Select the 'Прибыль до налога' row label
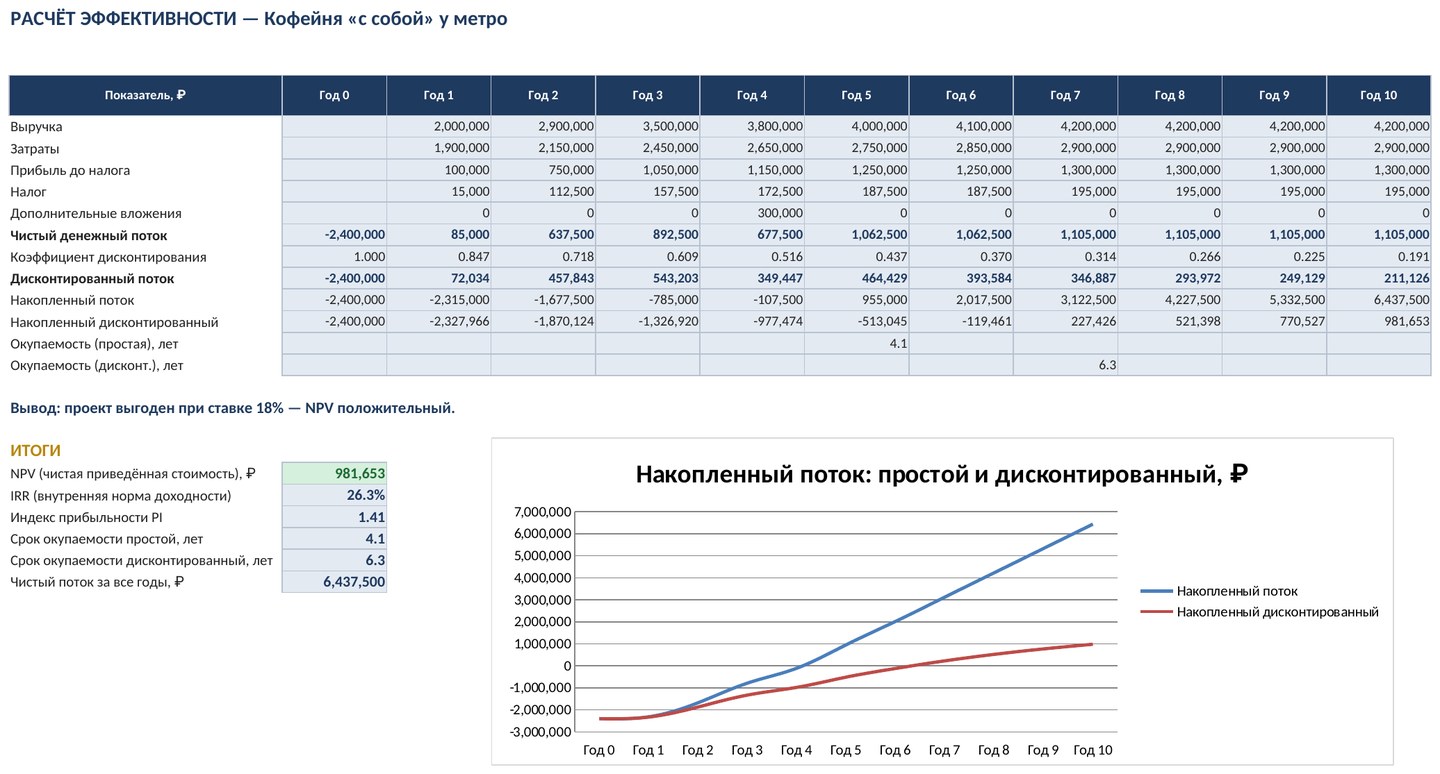 [x=70, y=170]
